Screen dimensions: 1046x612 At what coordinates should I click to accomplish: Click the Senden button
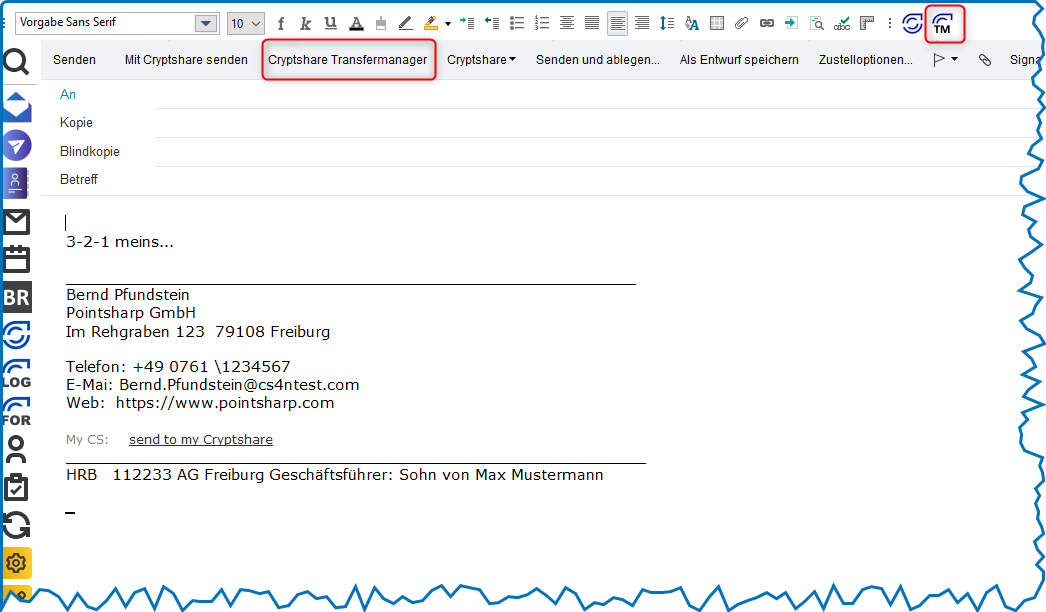74,60
